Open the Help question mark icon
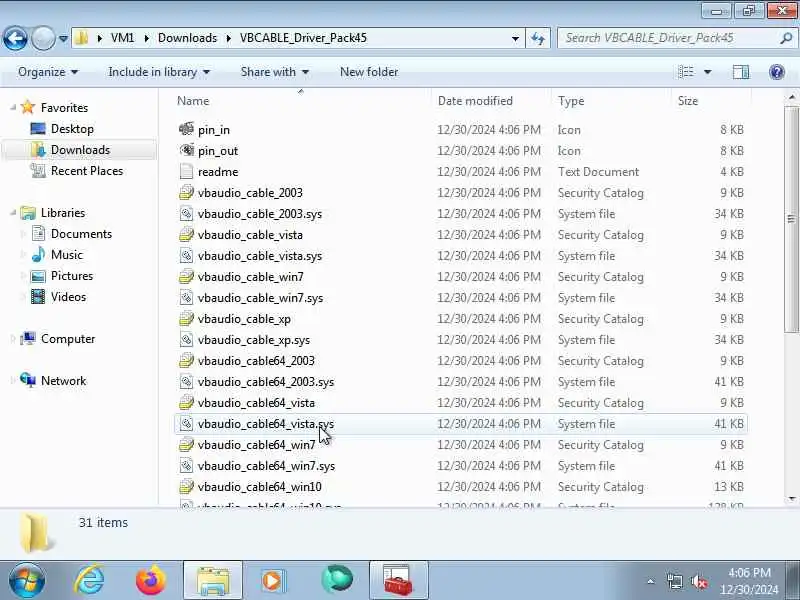800x600 pixels. pos(777,72)
